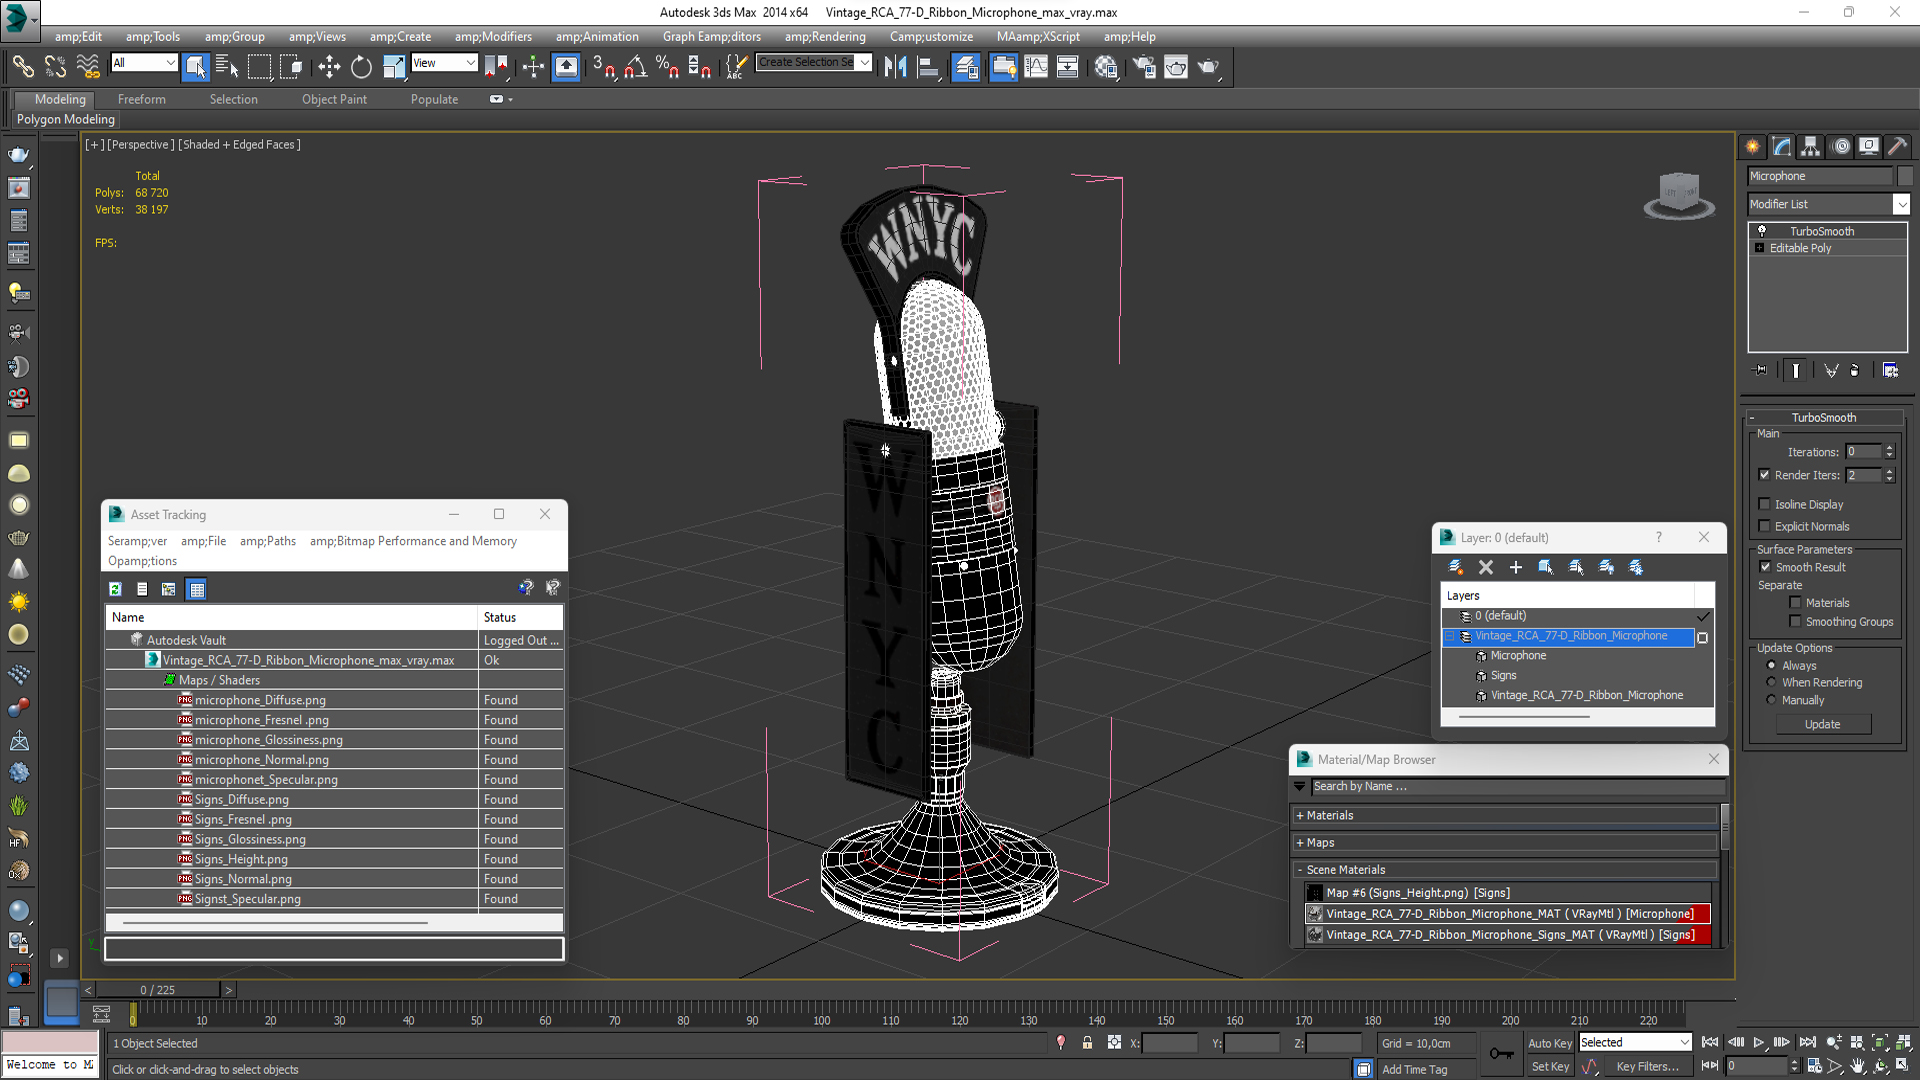
Task: Increase the Iterations spinner value
Action: [1889, 448]
